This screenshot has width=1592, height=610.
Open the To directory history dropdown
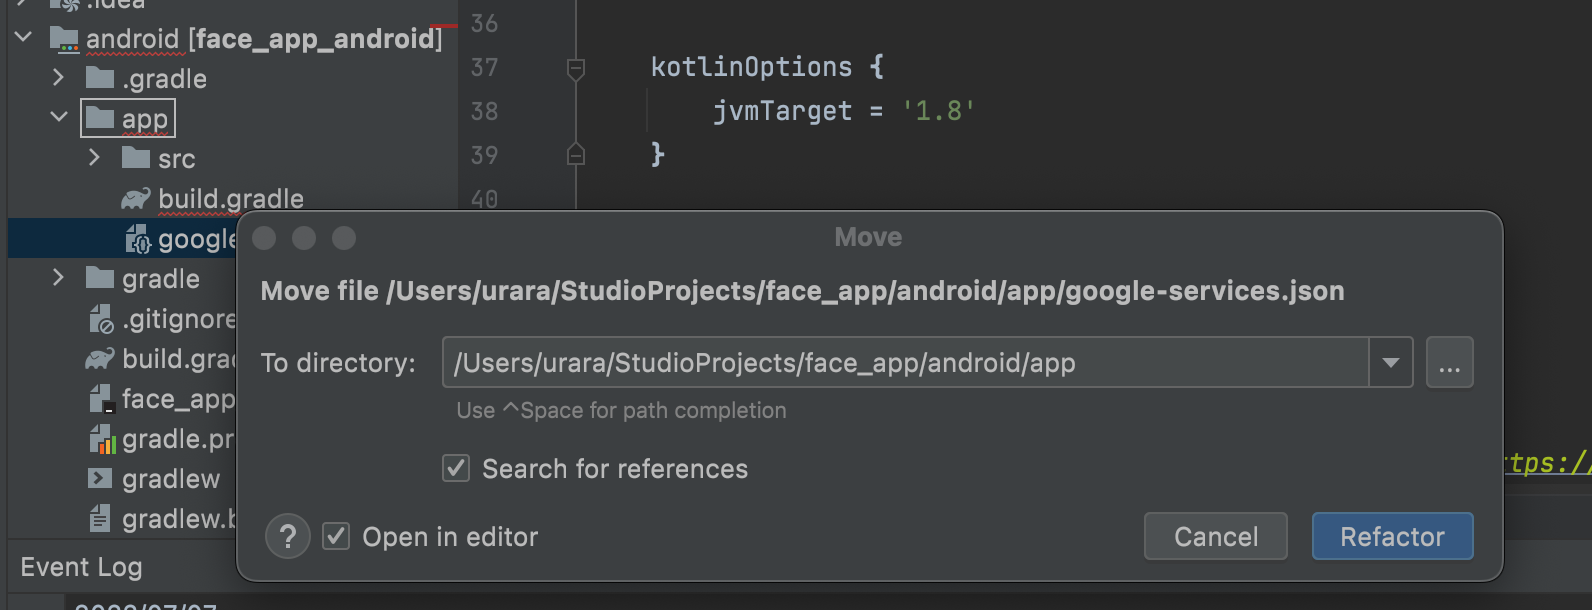(1390, 363)
